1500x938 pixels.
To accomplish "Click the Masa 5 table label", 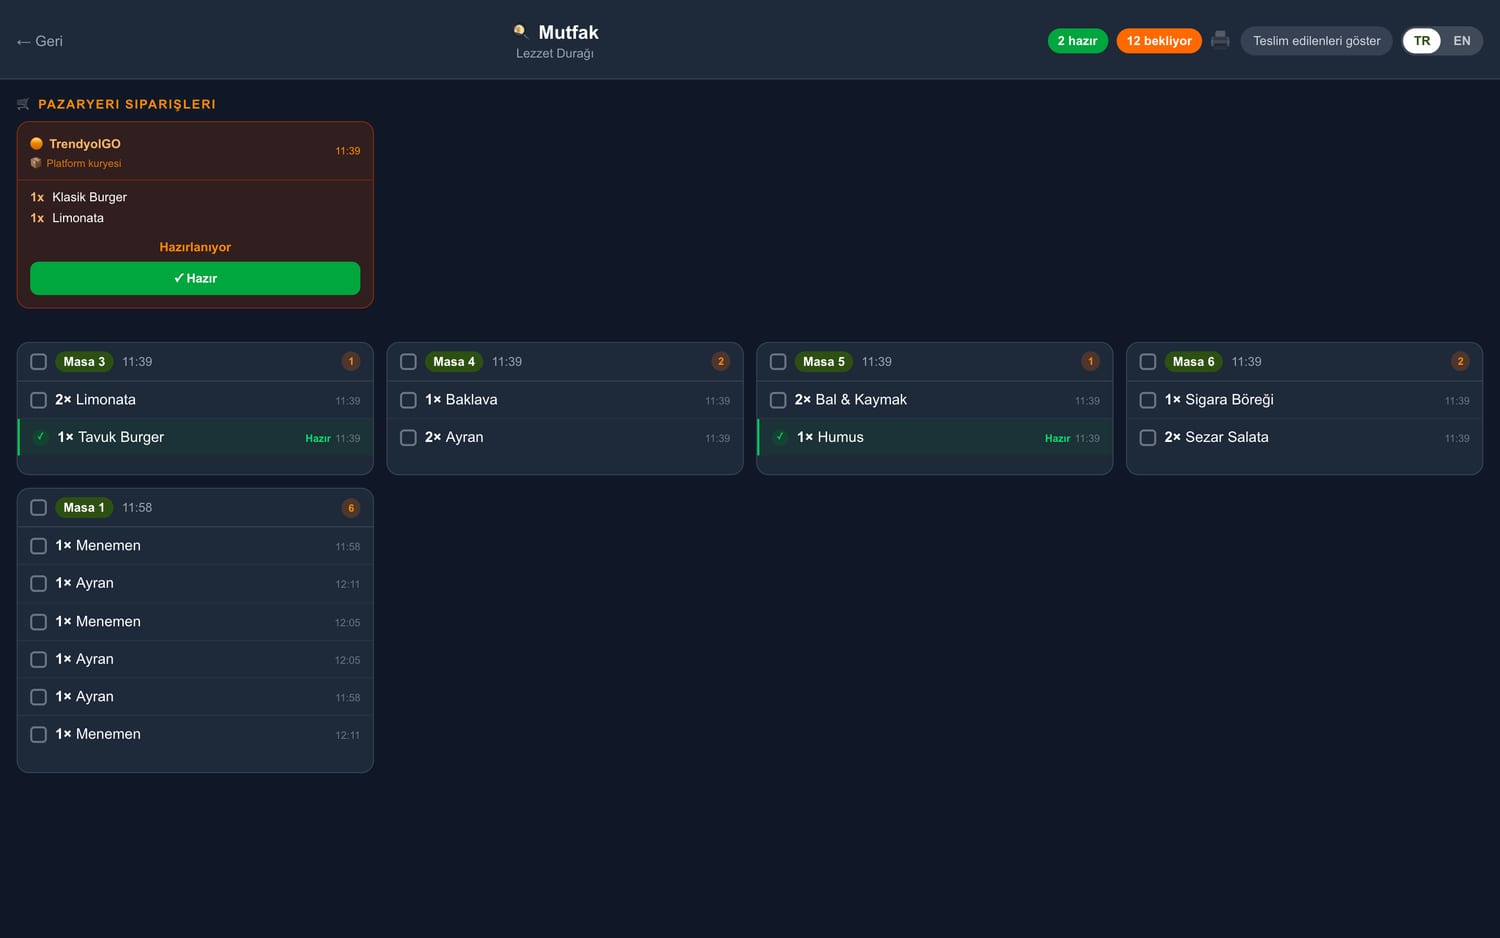I will tap(824, 362).
